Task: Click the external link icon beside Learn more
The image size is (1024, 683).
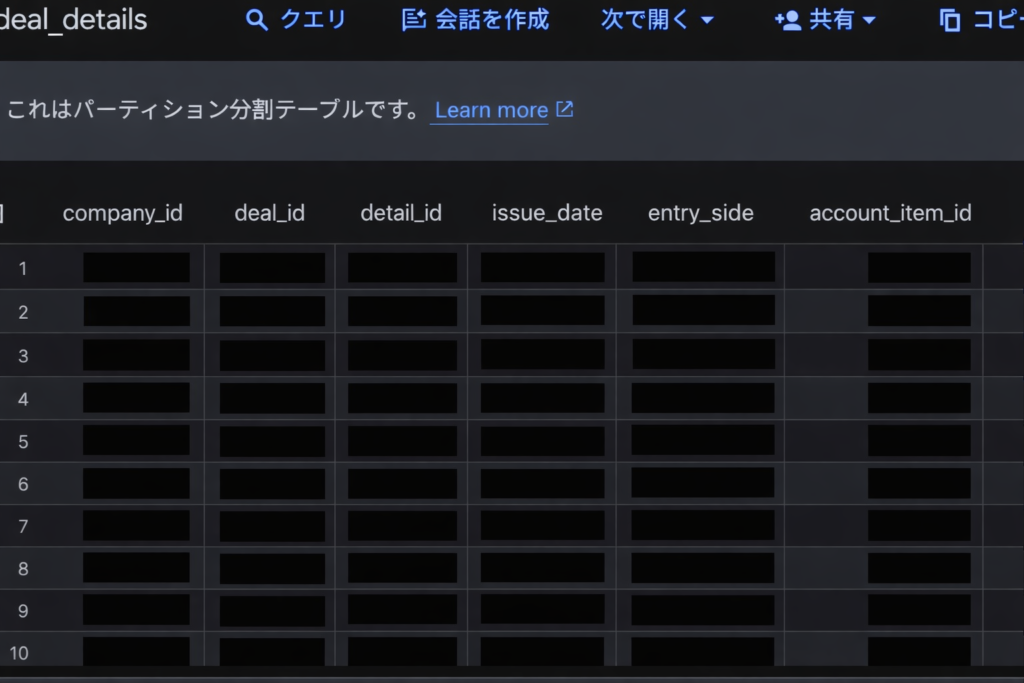Action: pos(565,109)
